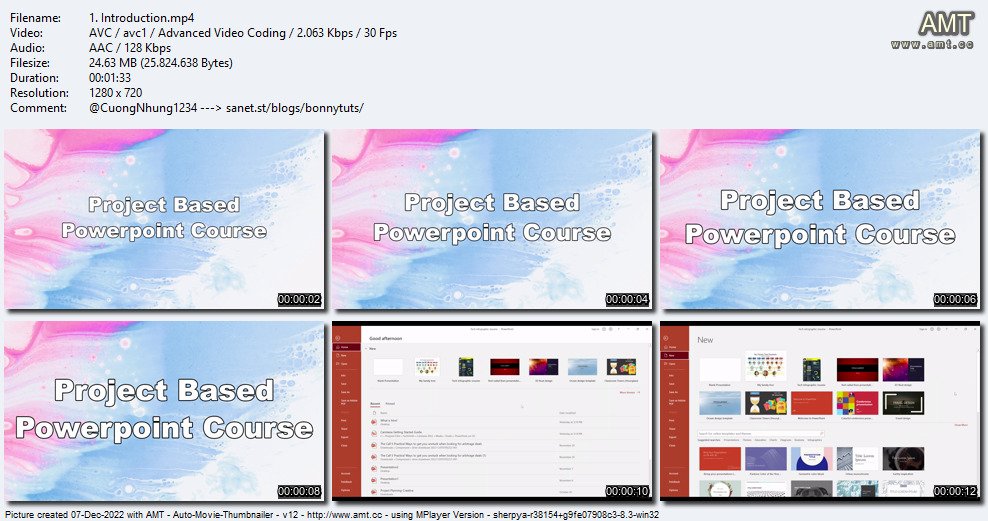Choose the highlighted New item in the 00:00:12 sidebar
Viewport: 988px width, 521px height.
pyautogui.click(x=673, y=355)
